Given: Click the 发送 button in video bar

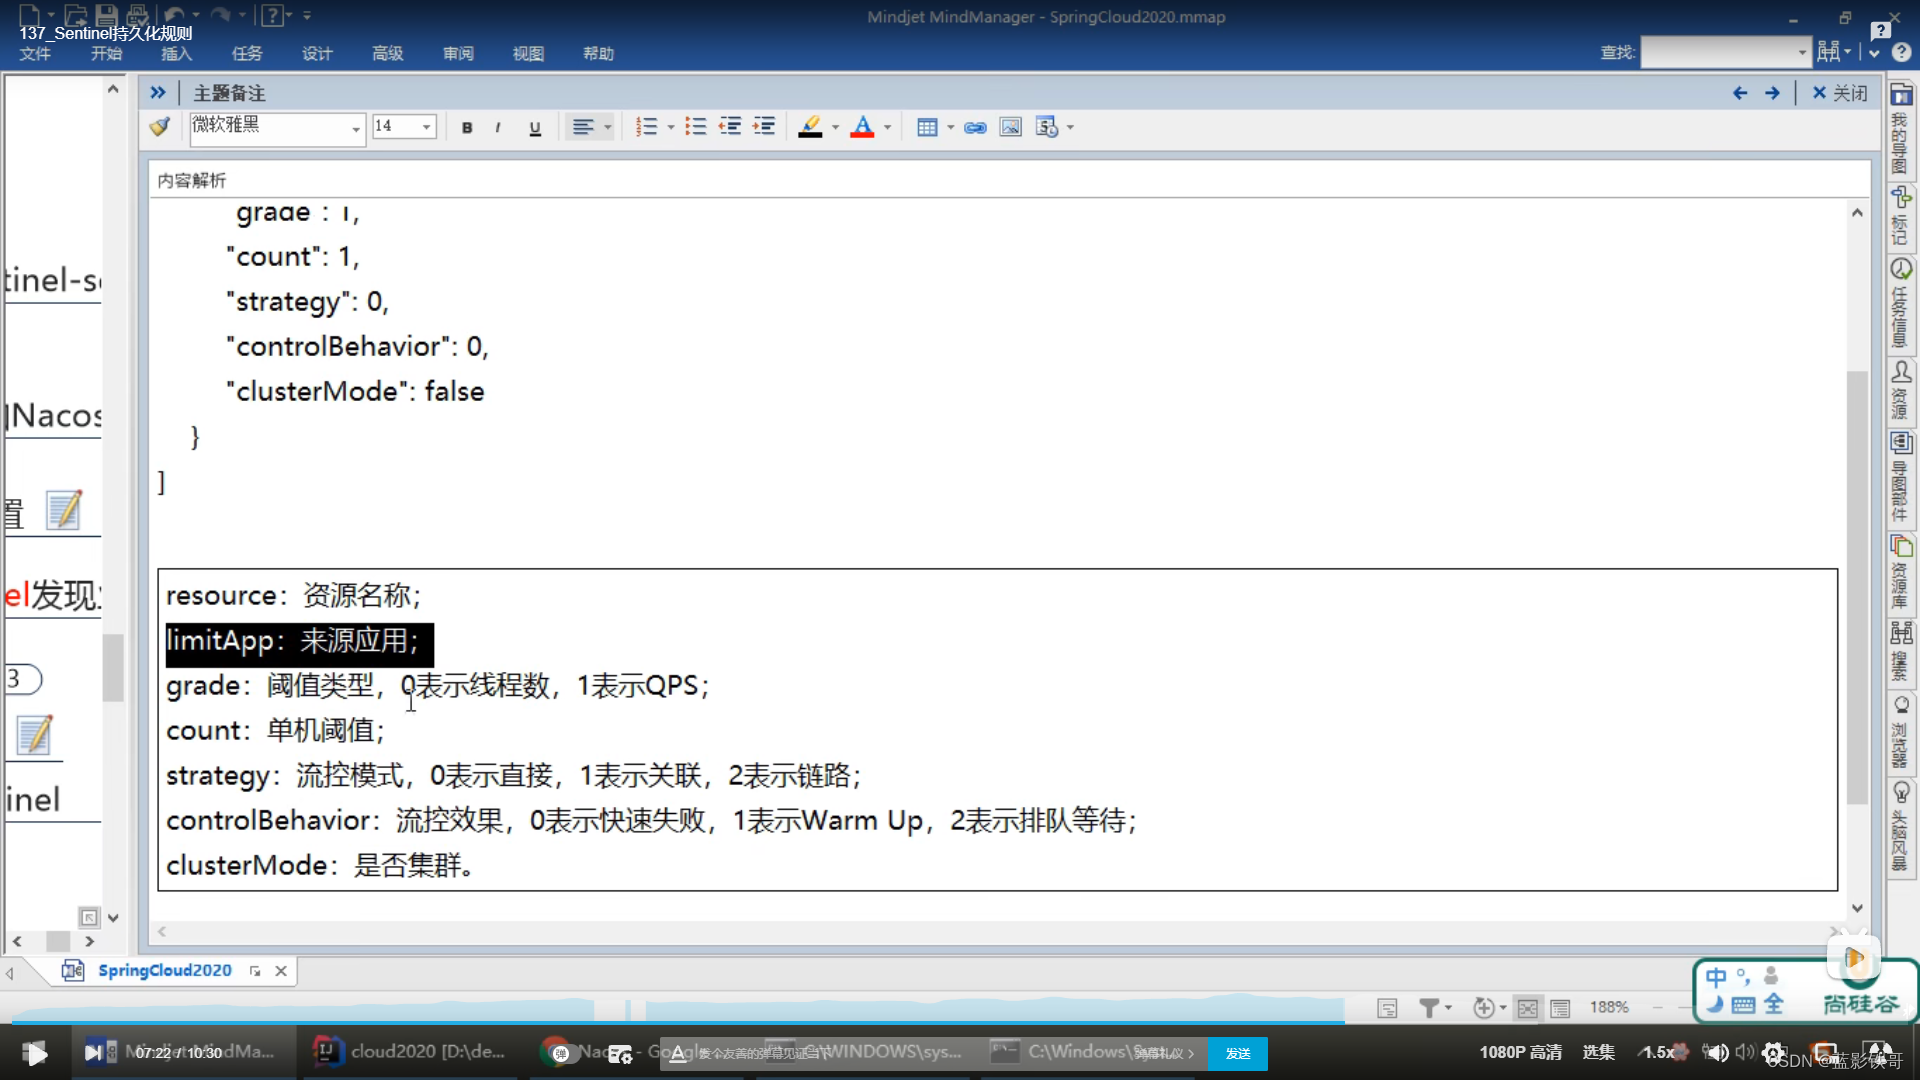Looking at the screenshot, I should tap(1237, 1053).
